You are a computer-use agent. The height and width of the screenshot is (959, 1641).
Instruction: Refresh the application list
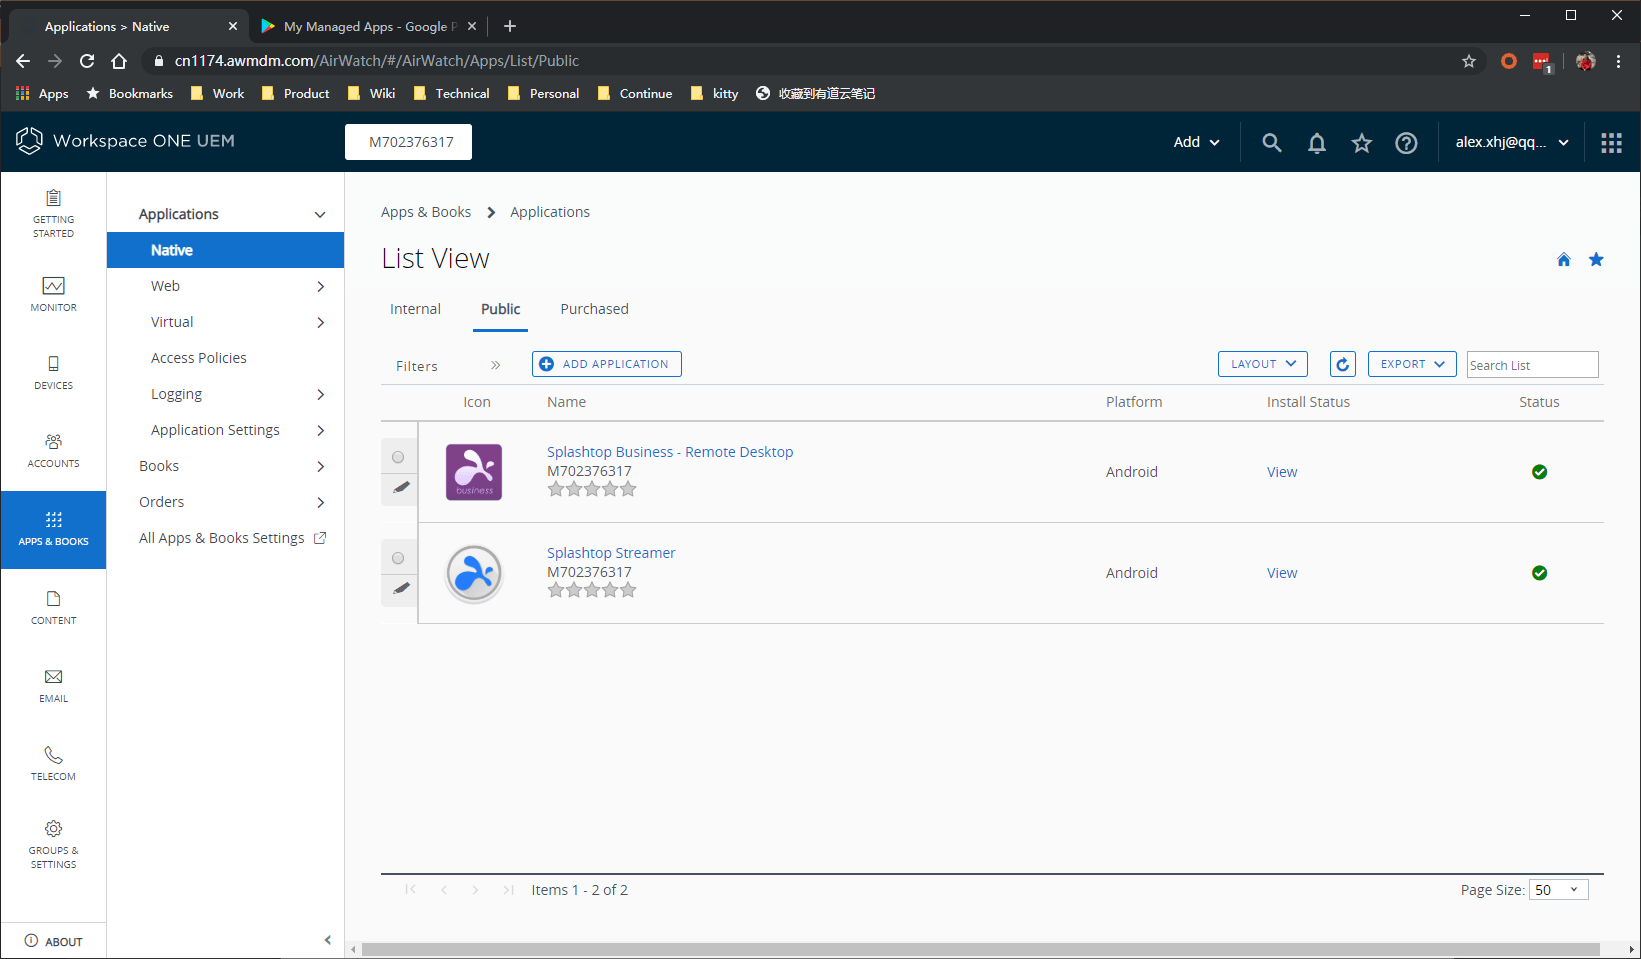[1342, 363]
